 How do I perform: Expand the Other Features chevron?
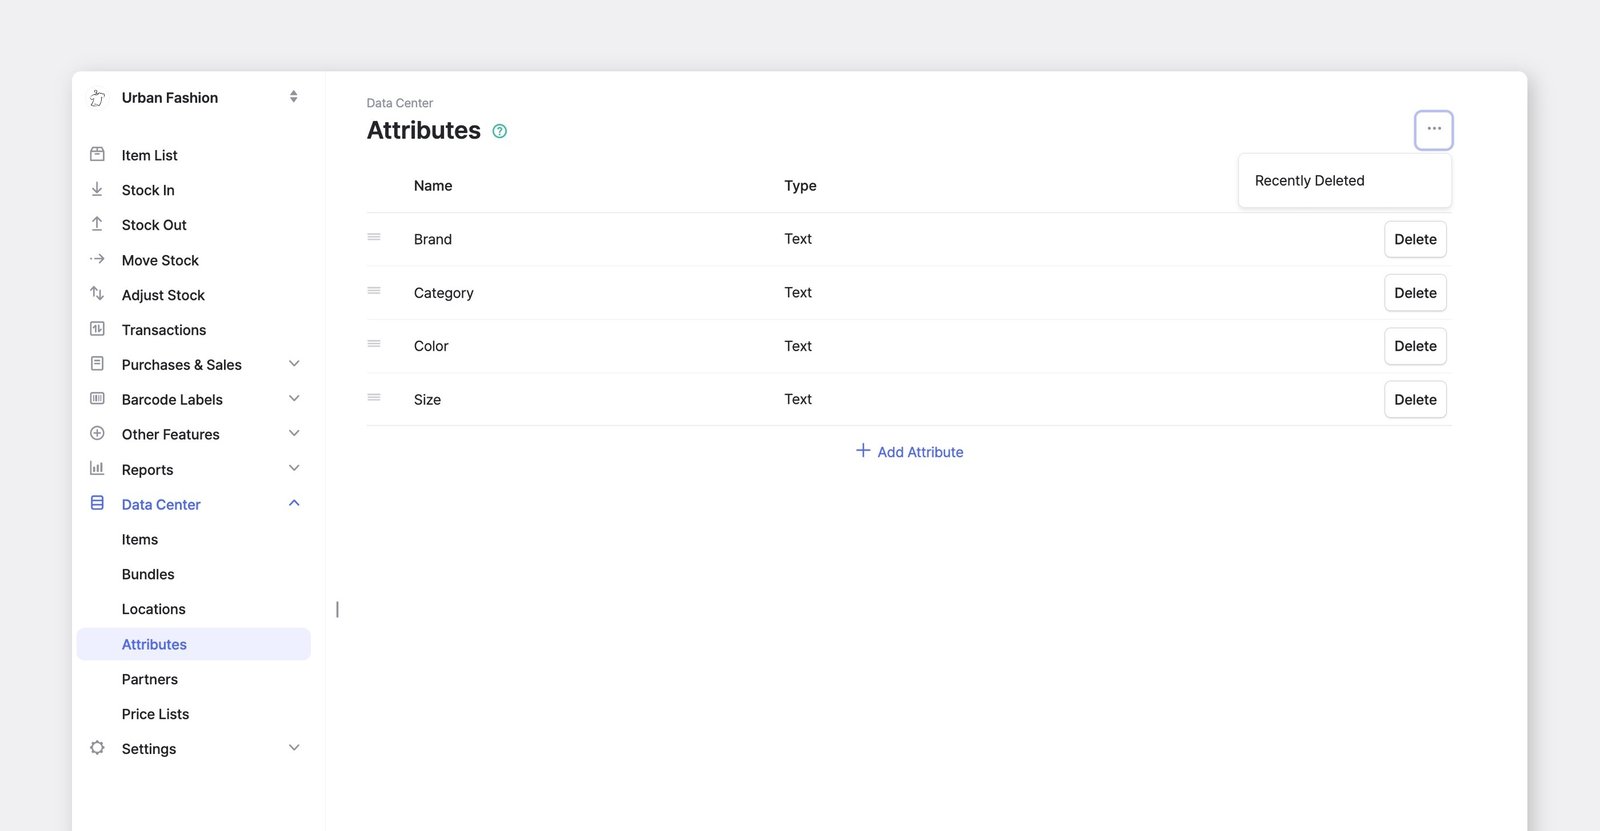point(294,434)
